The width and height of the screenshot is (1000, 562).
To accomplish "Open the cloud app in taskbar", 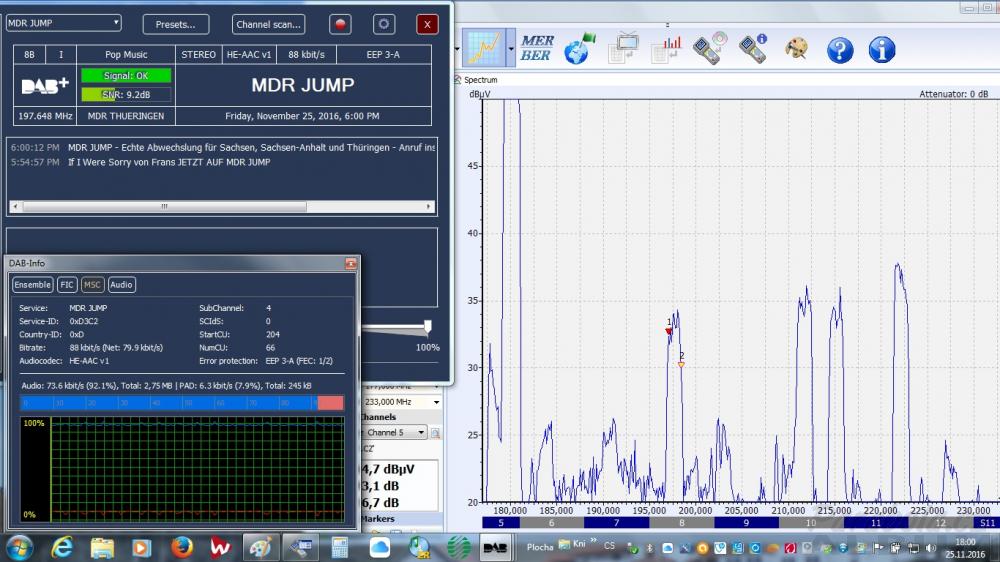I will pyautogui.click(x=379, y=548).
